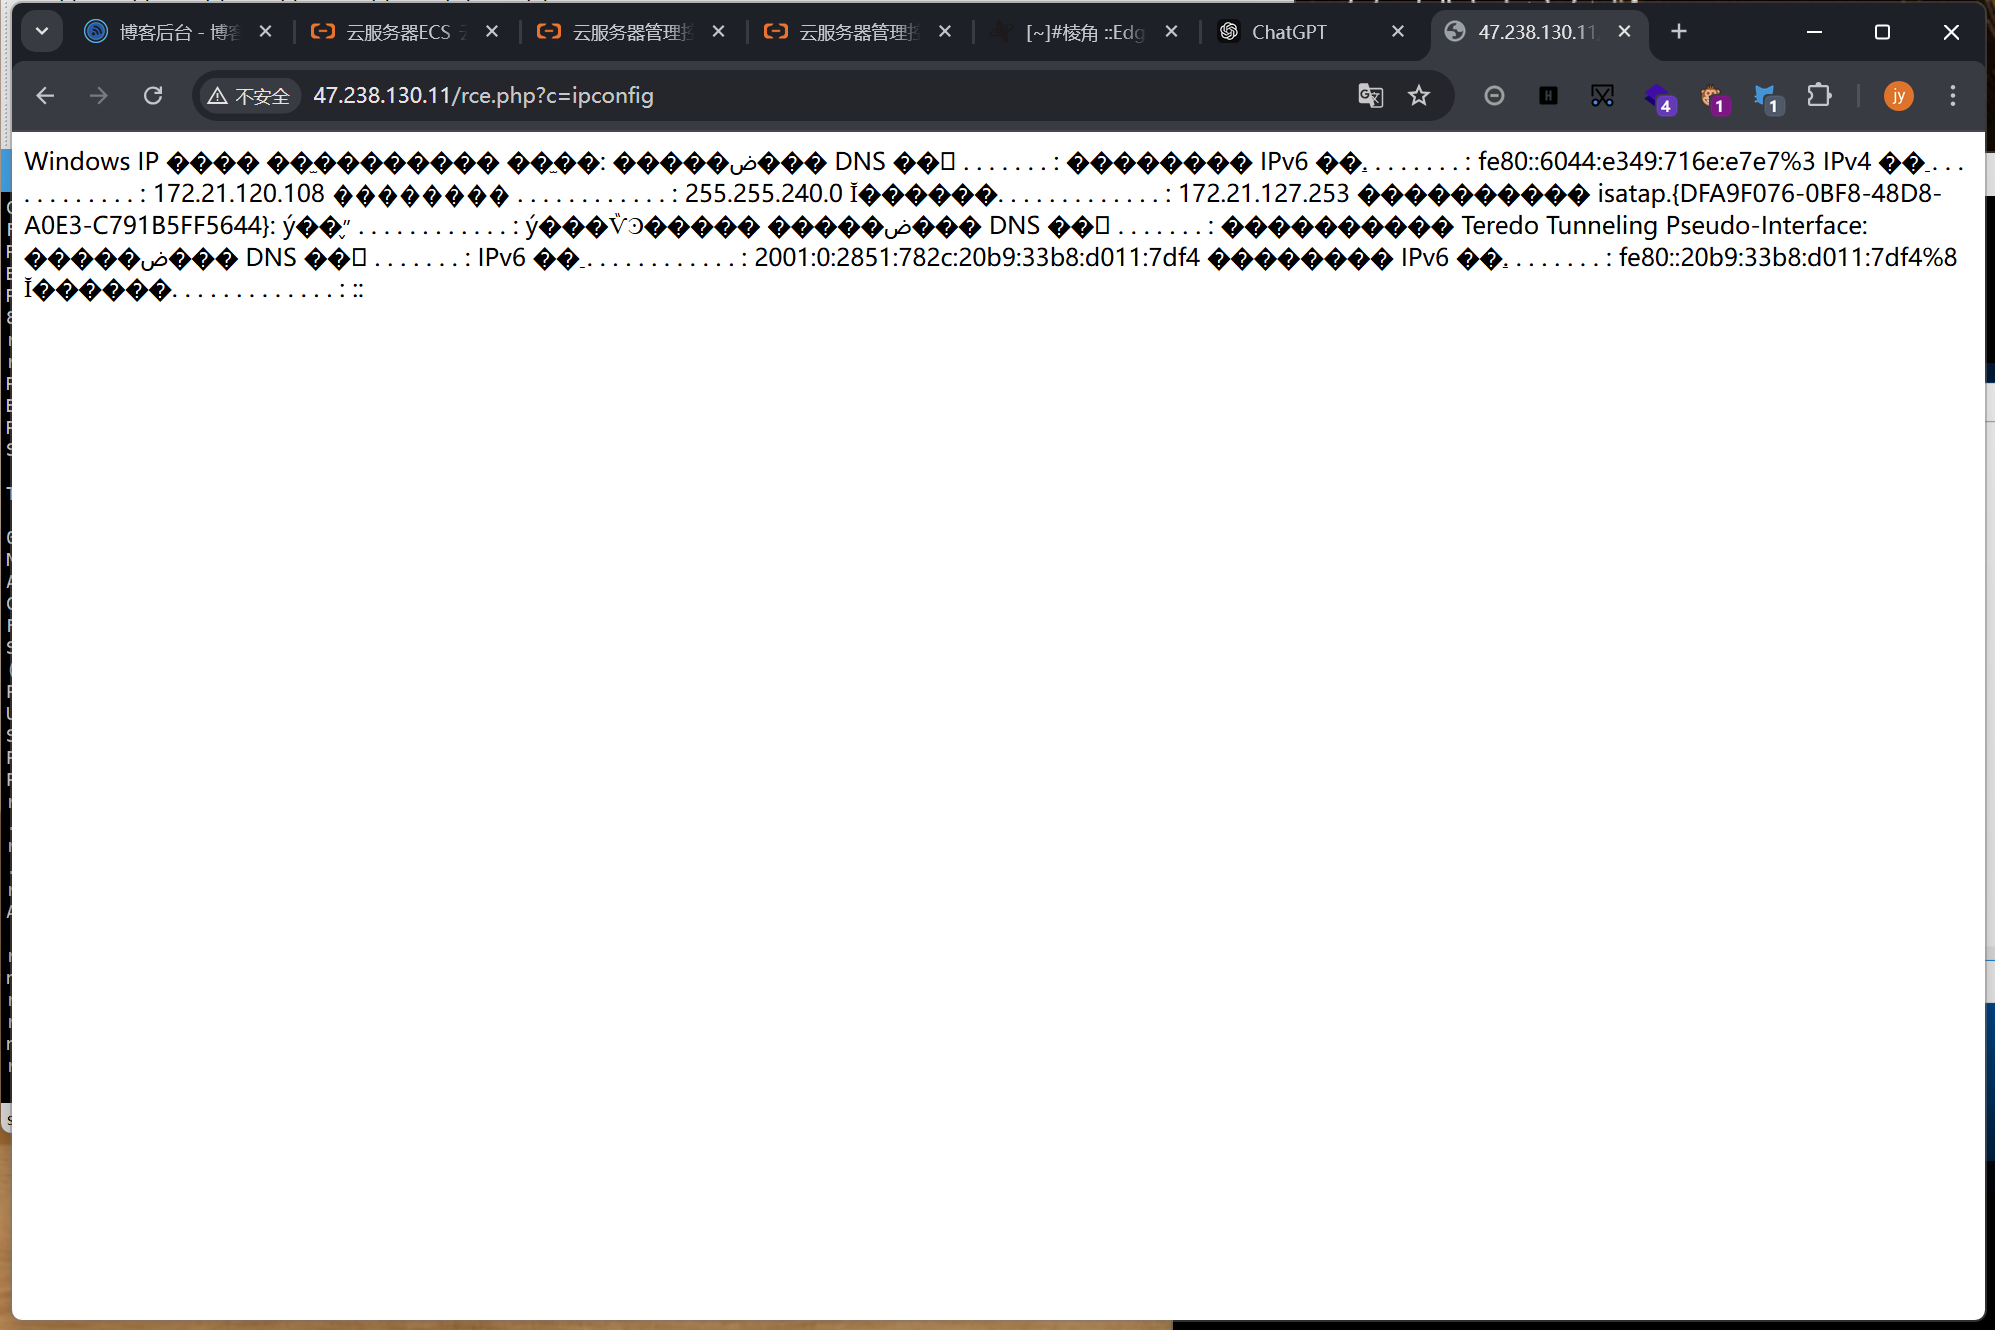Expand the tab search dropdown arrow
This screenshot has height=1330, width=1995.
point(42,31)
